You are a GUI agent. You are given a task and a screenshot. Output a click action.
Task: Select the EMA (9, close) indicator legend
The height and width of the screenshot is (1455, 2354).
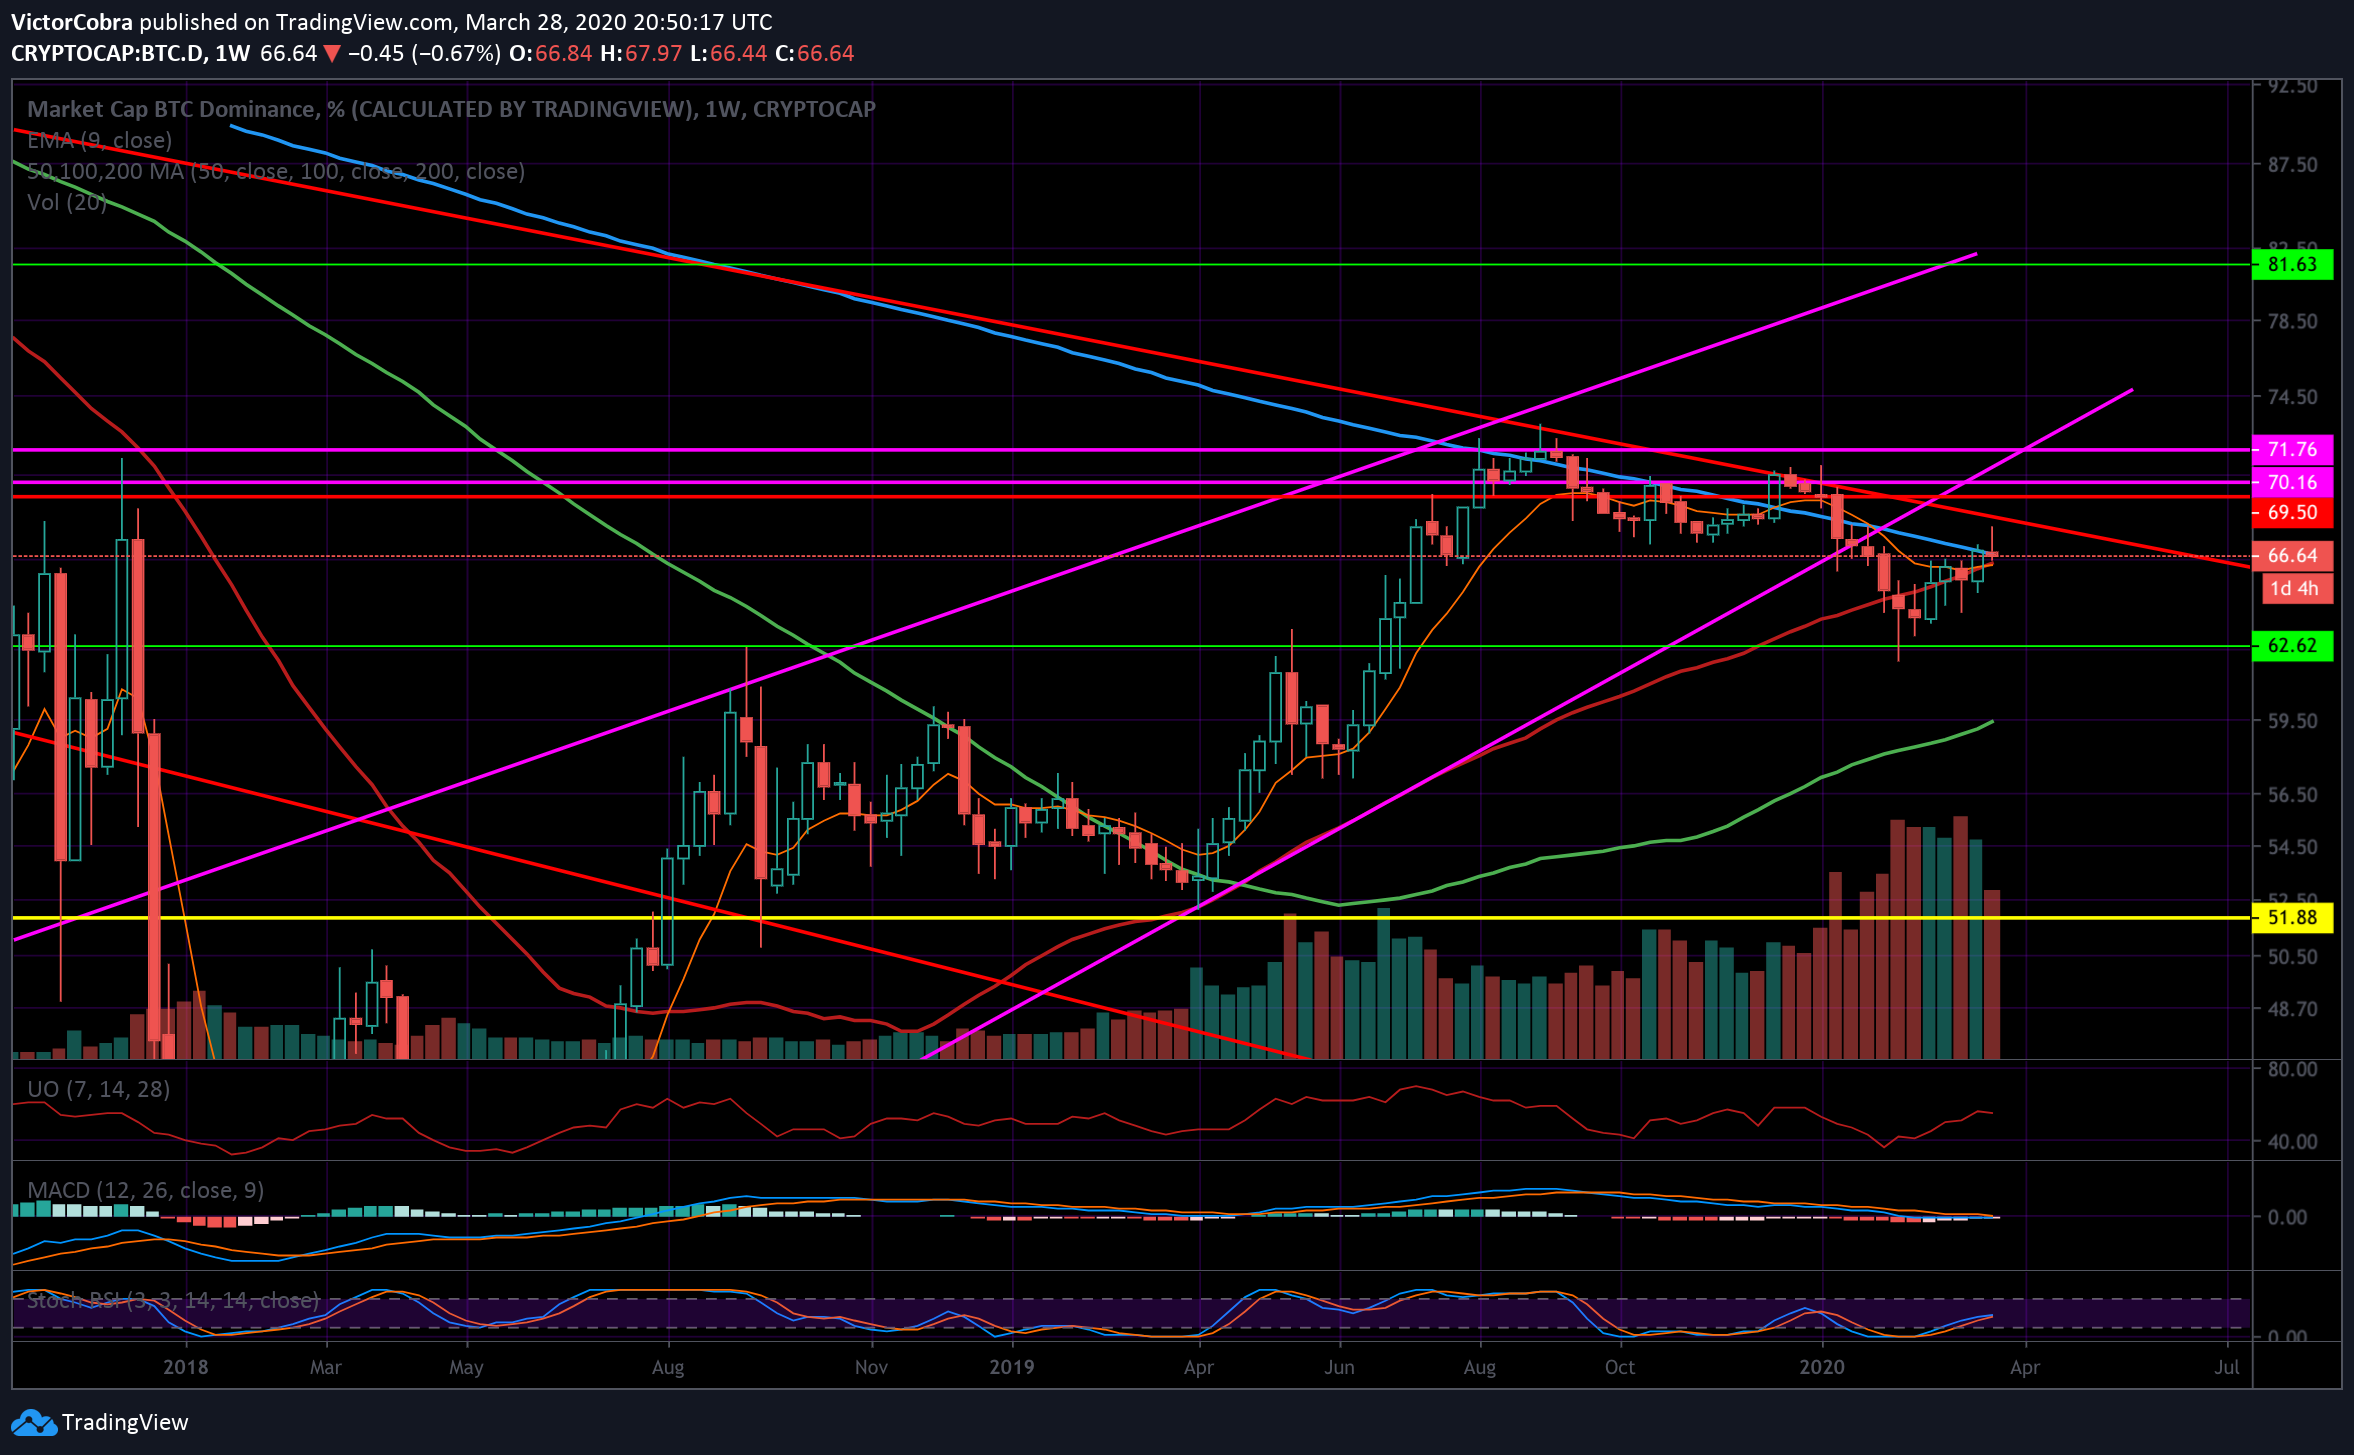99,141
